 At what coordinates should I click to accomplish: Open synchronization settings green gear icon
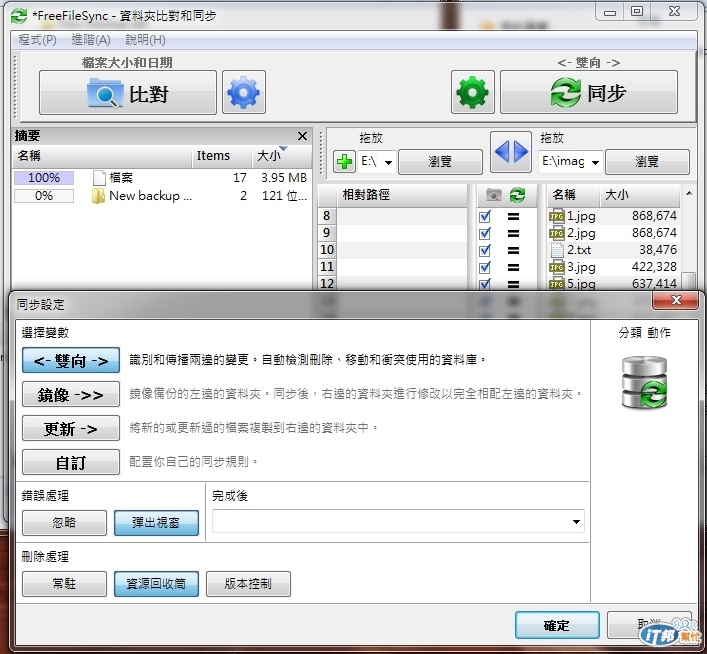(473, 93)
